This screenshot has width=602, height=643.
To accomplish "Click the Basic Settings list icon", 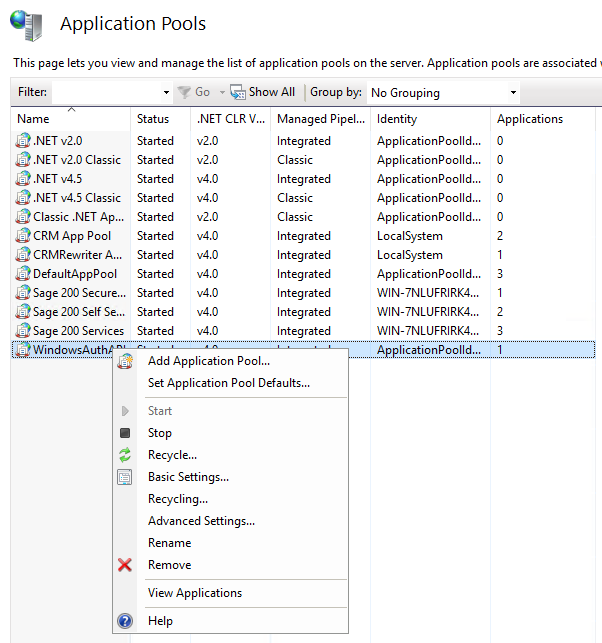I will pos(125,477).
